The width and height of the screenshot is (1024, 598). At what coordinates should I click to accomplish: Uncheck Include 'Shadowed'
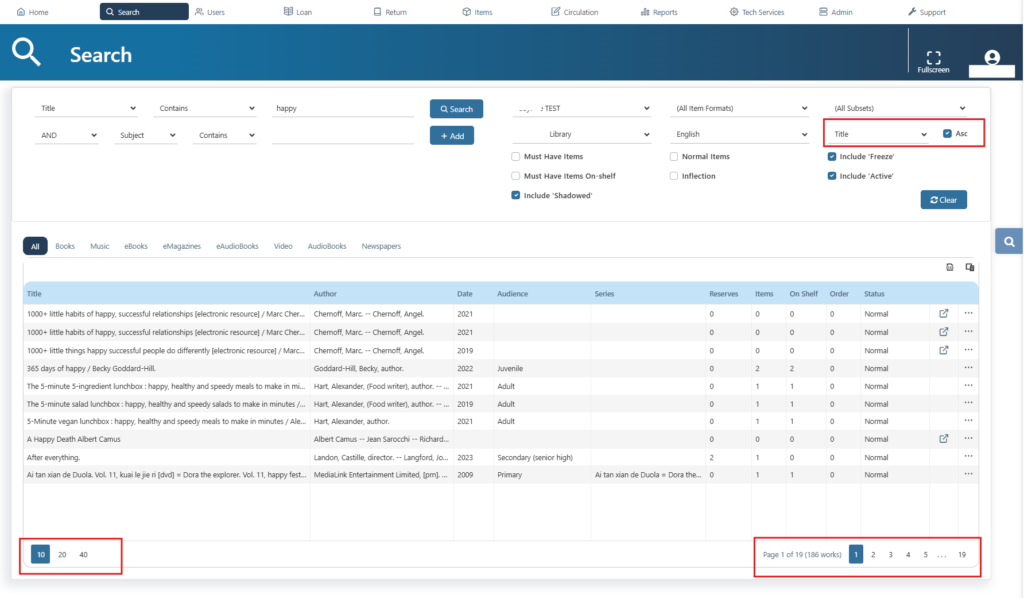click(x=515, y=195)
